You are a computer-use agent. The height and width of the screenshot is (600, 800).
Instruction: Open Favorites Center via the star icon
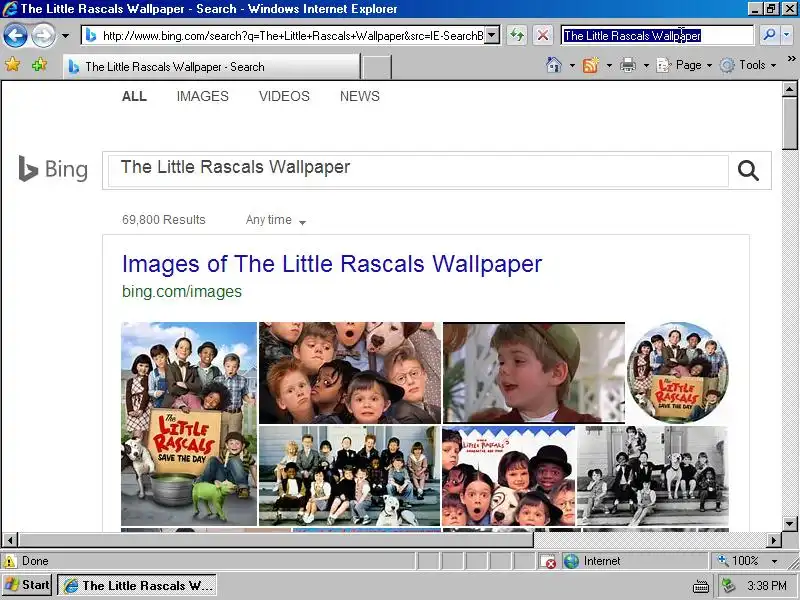(x=12, y=65)
